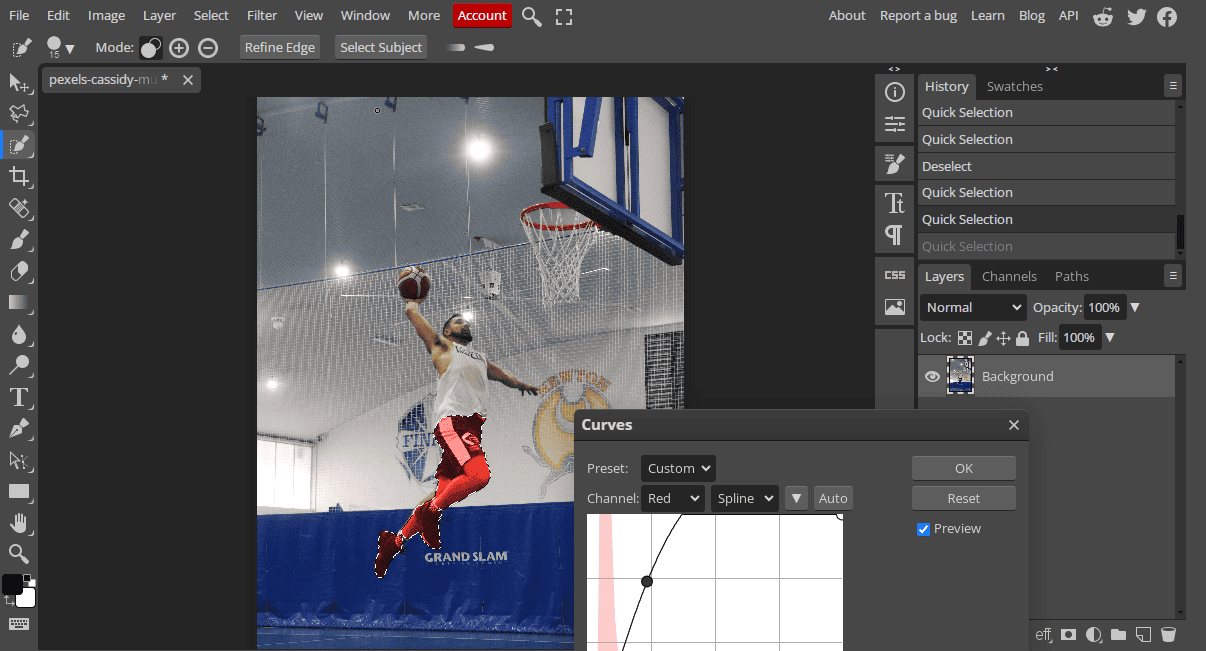Open History panel menu button

(1173, 86)
